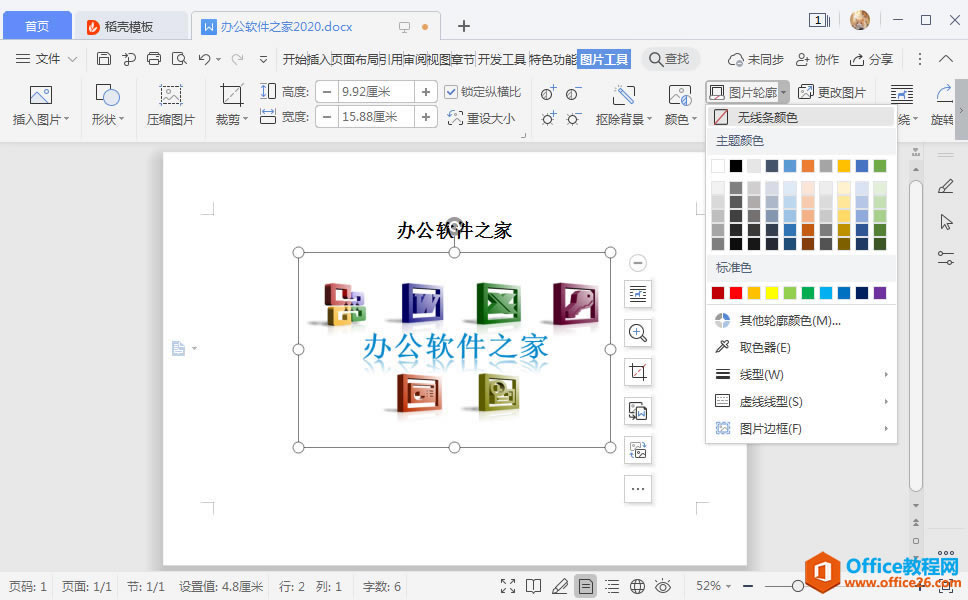
Task: Click the Redo arrow icon
Action: (x=237, y=59)
